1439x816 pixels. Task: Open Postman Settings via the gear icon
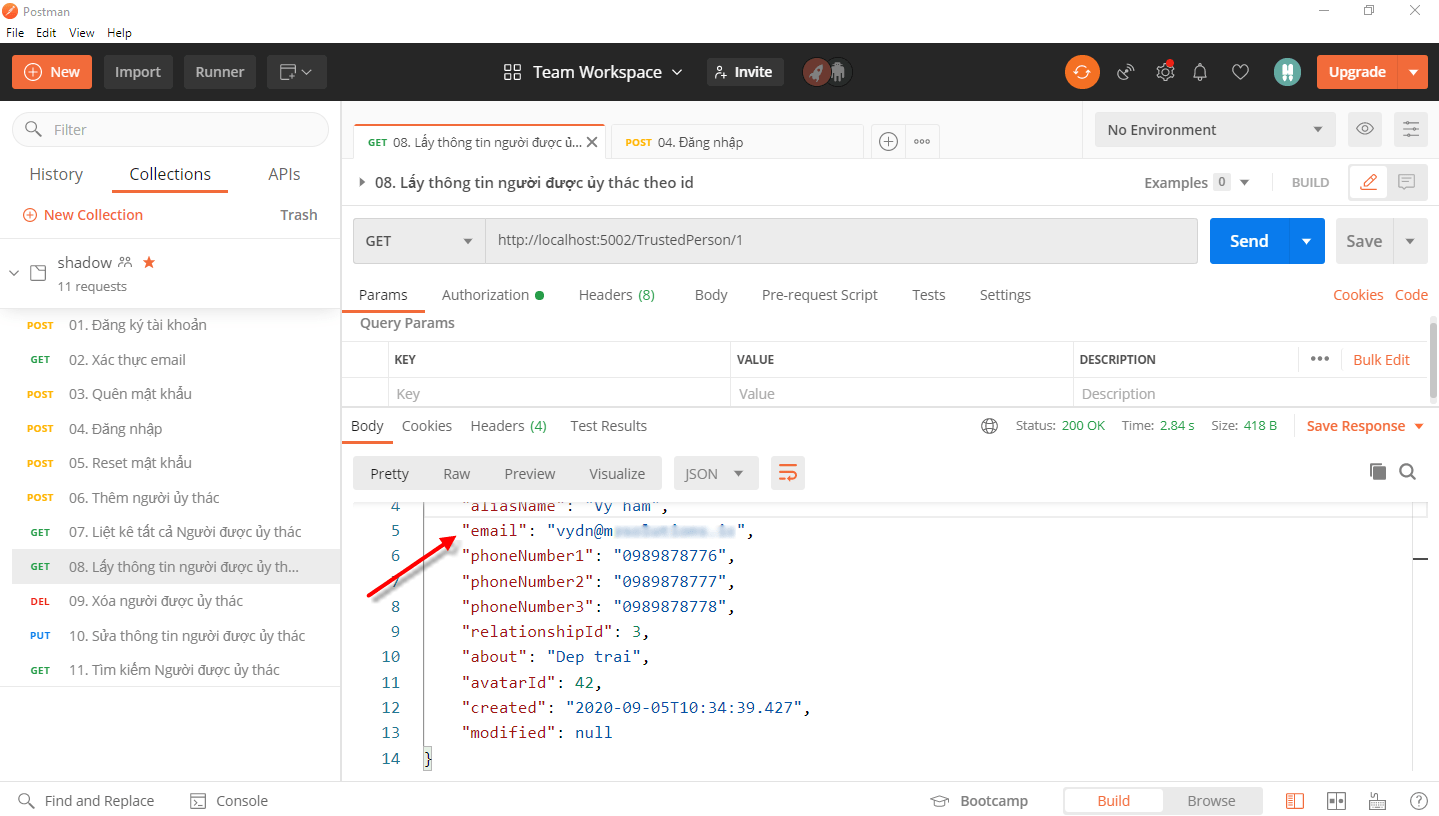tap(1164, 71)
